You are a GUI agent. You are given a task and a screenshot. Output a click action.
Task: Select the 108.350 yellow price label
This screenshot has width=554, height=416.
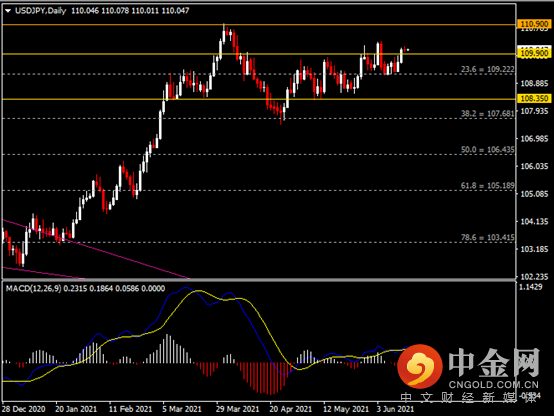pyautogui.click(x=534, y=99)
